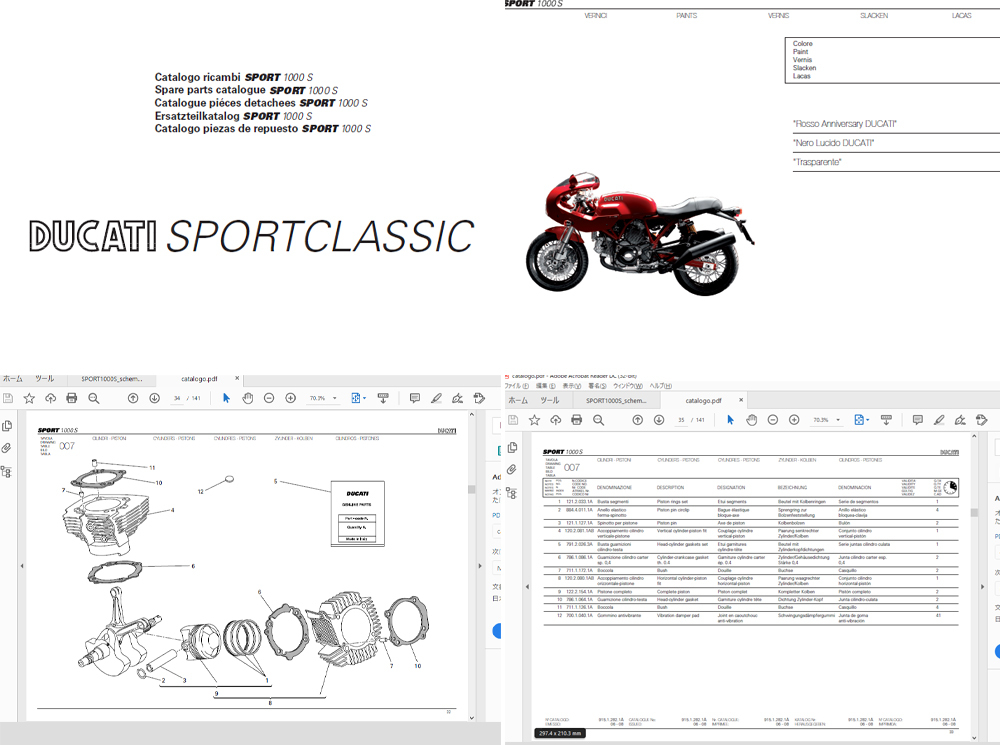This screenshot has width=1000, height=745.
Task: Click page number field showing 35
Action: [x=682, y=420]
